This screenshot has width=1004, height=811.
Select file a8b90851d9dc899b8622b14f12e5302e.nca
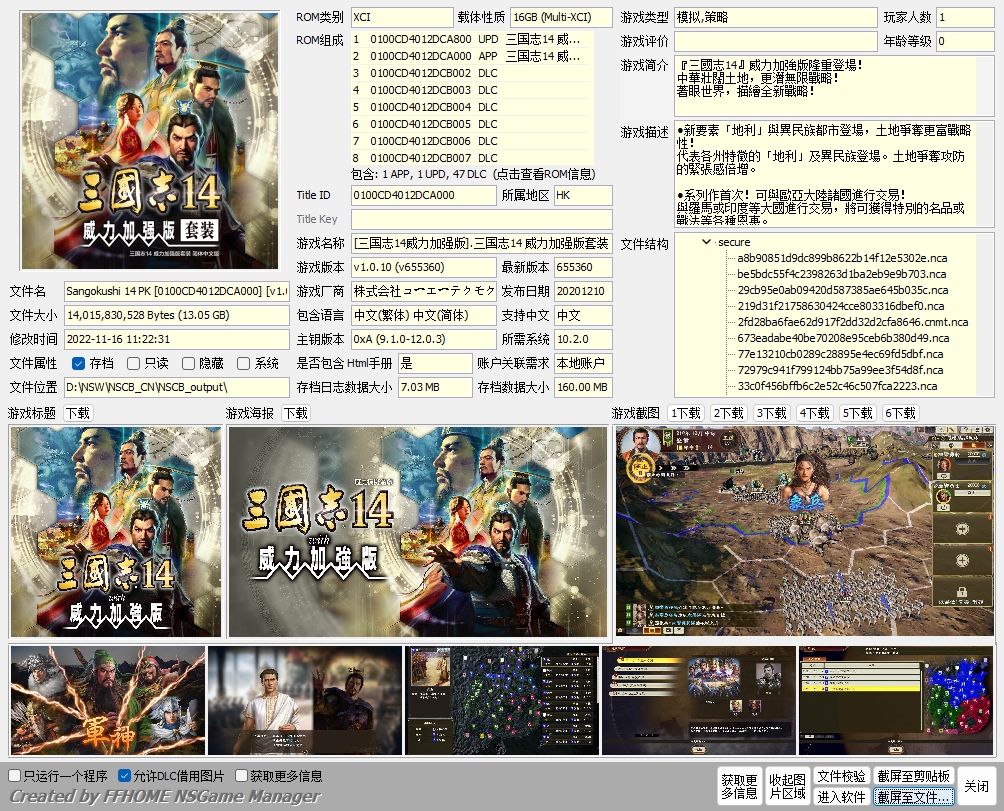842,258
